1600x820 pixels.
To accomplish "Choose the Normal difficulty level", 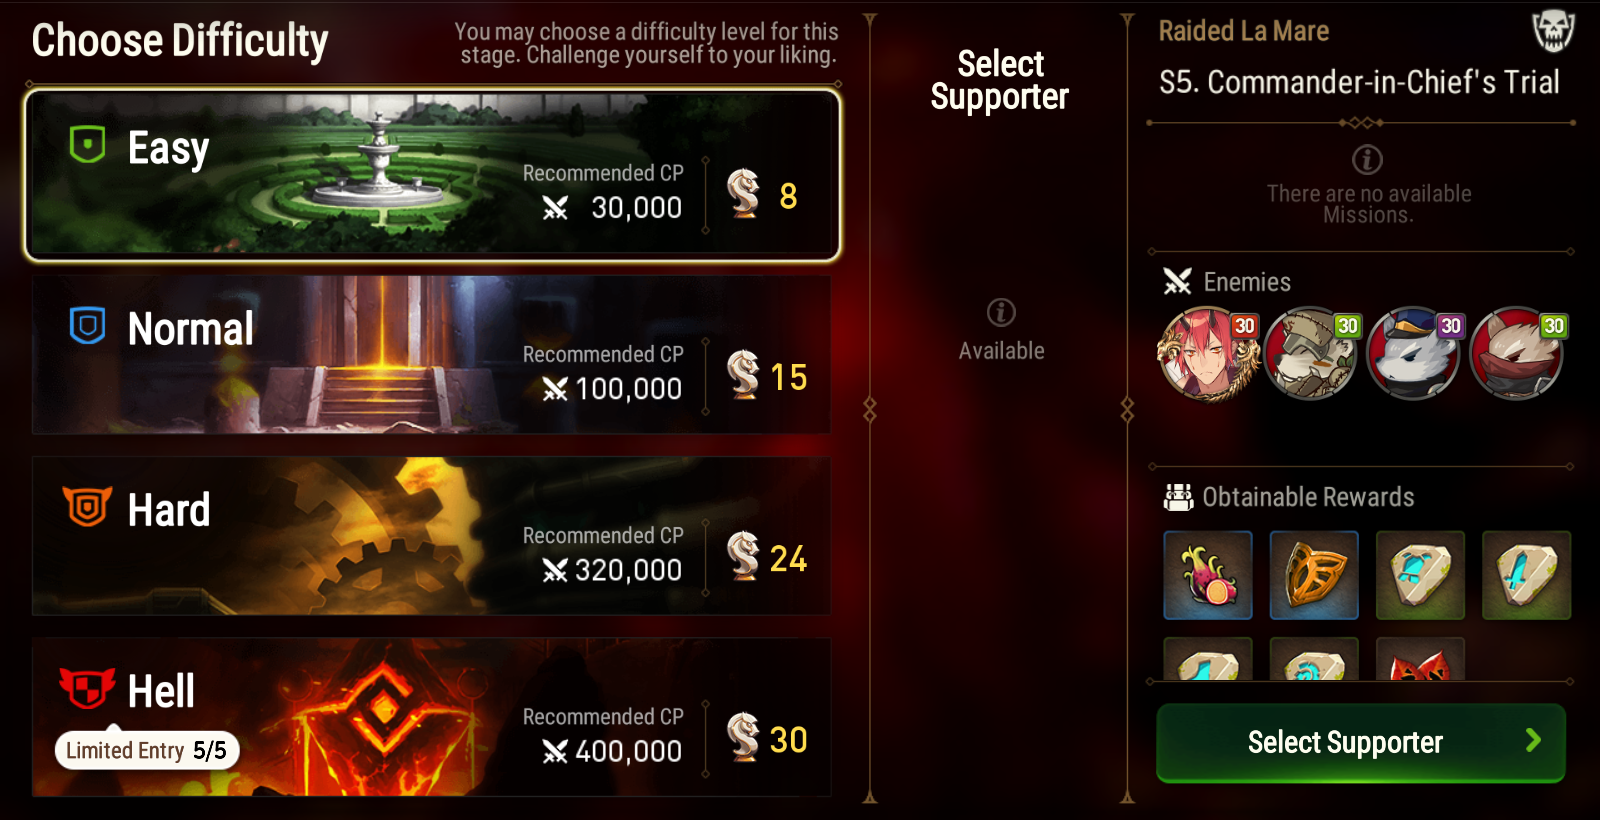I will [431, 355].
